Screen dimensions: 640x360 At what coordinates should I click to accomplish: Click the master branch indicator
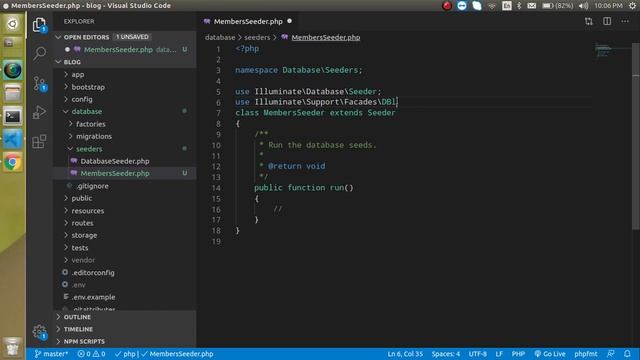(51, 354)
